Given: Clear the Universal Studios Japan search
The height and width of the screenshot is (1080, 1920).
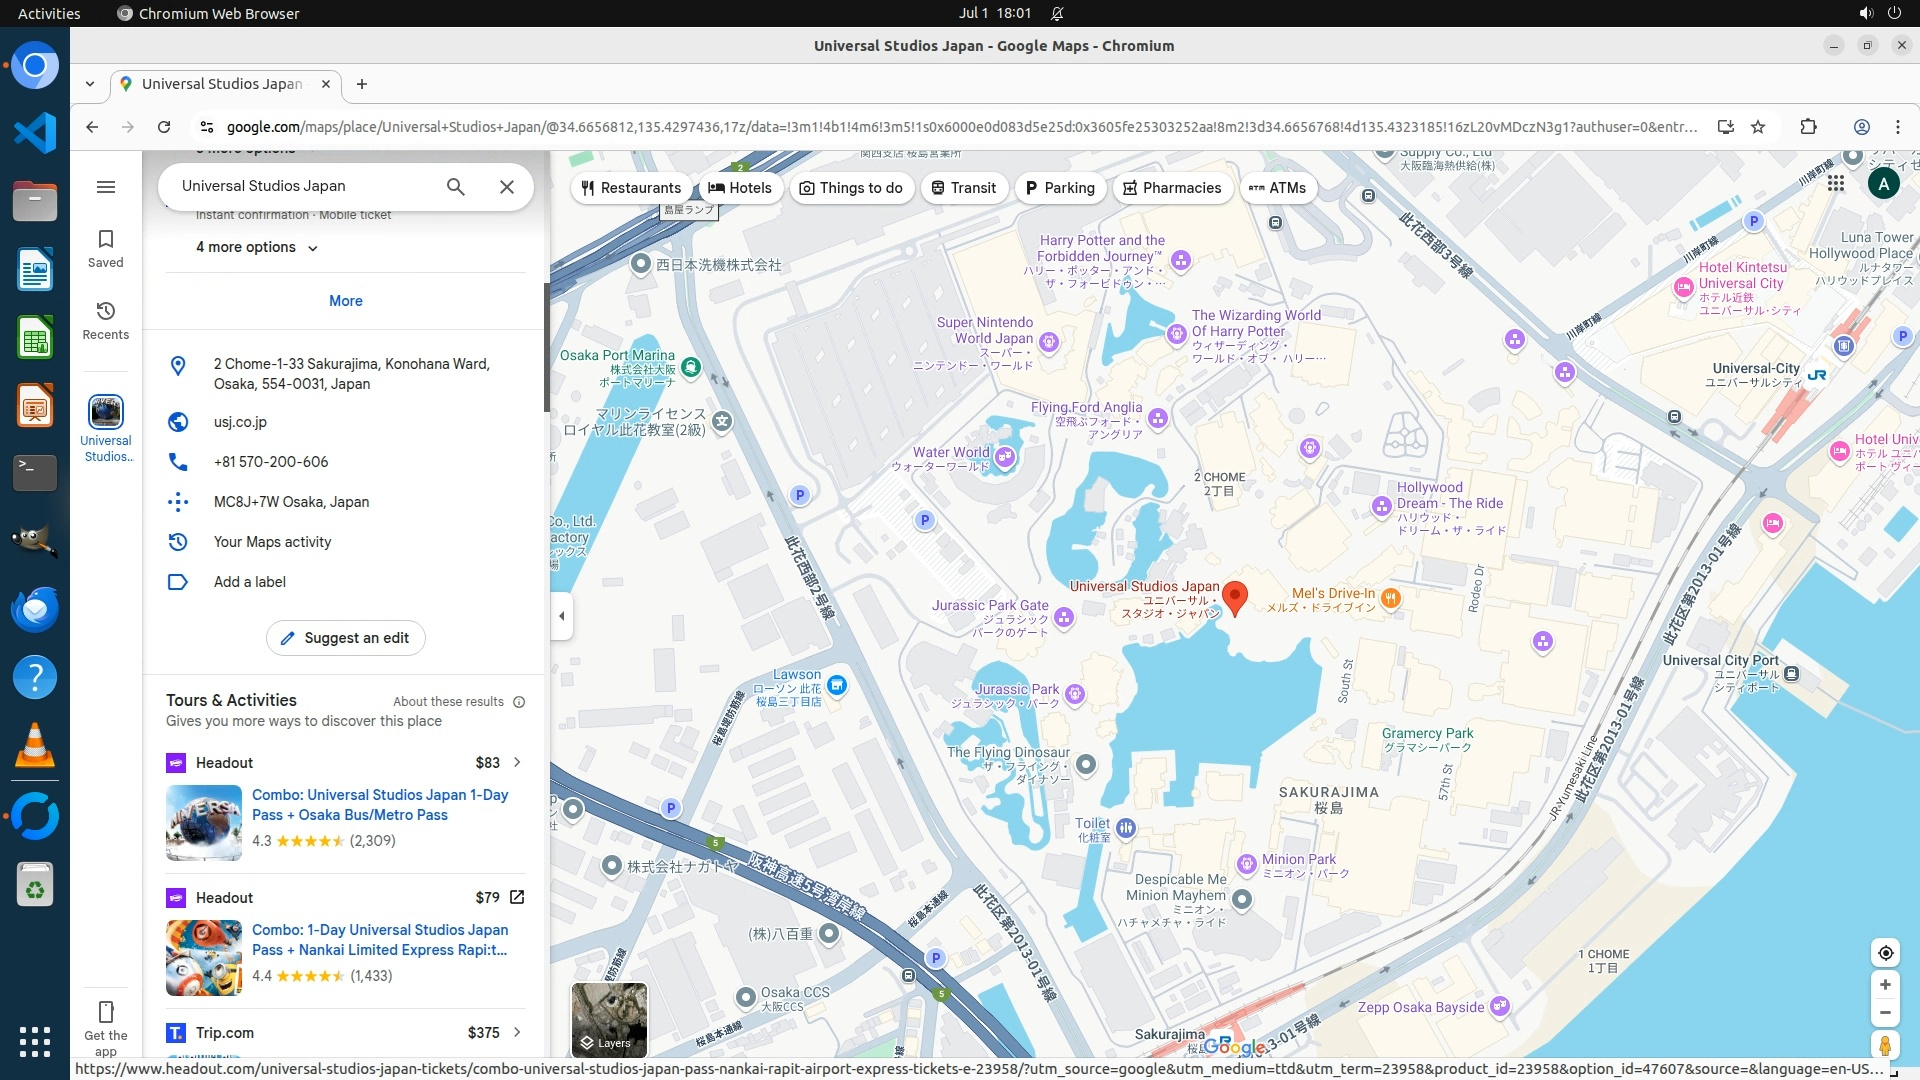Looking at the screenshot, I should [x=507, y=187].
